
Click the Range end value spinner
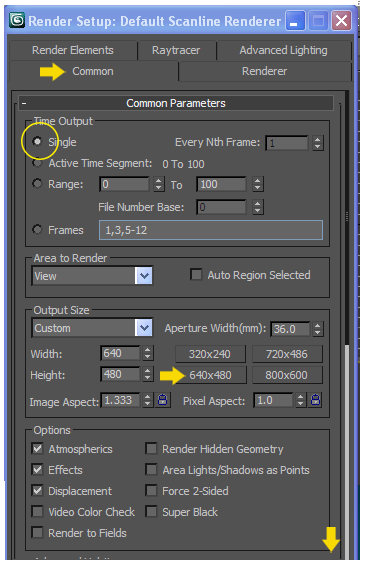click(x=257, y=184)
